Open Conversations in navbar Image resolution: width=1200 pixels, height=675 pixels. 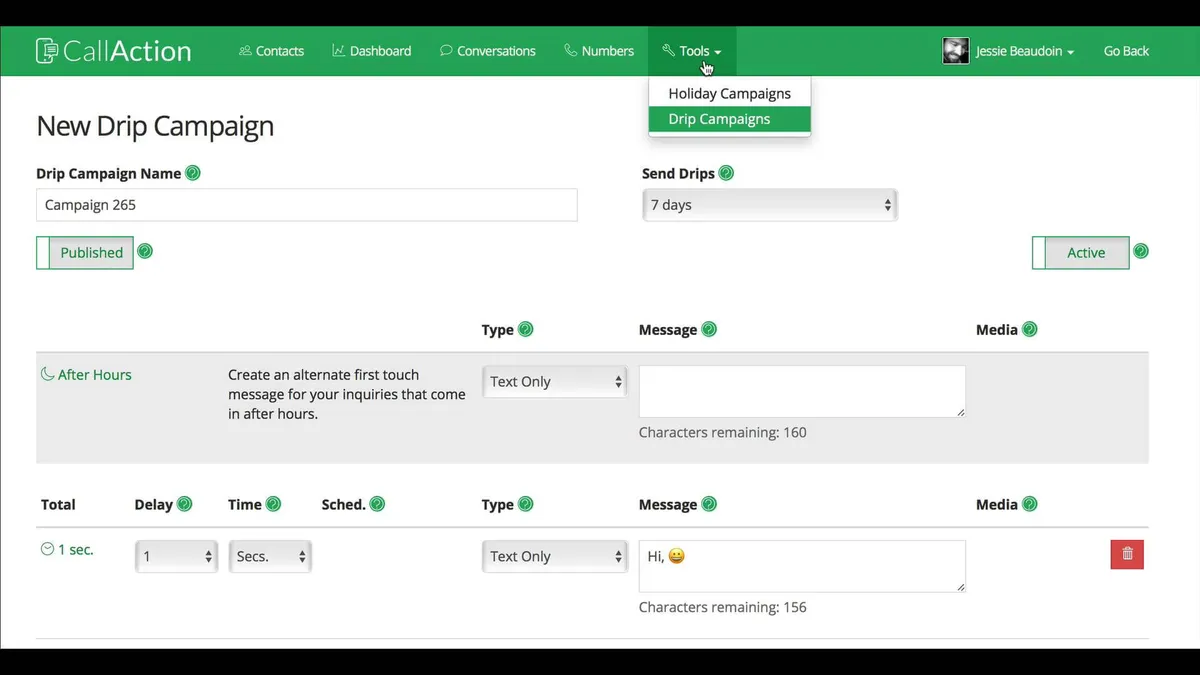click(x=487, y=51)
